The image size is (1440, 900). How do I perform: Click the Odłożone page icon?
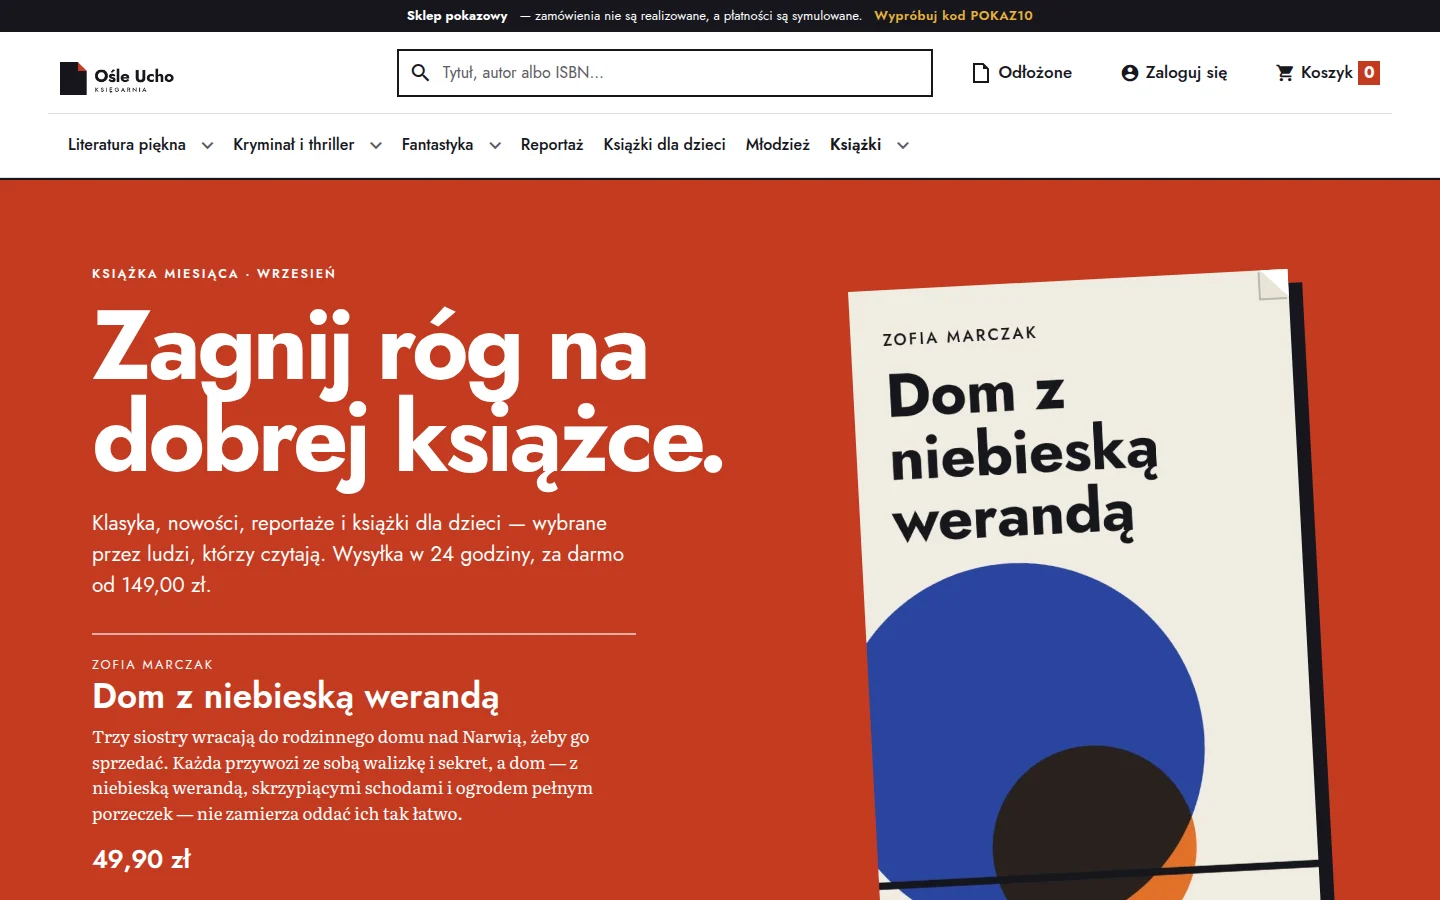981,73
